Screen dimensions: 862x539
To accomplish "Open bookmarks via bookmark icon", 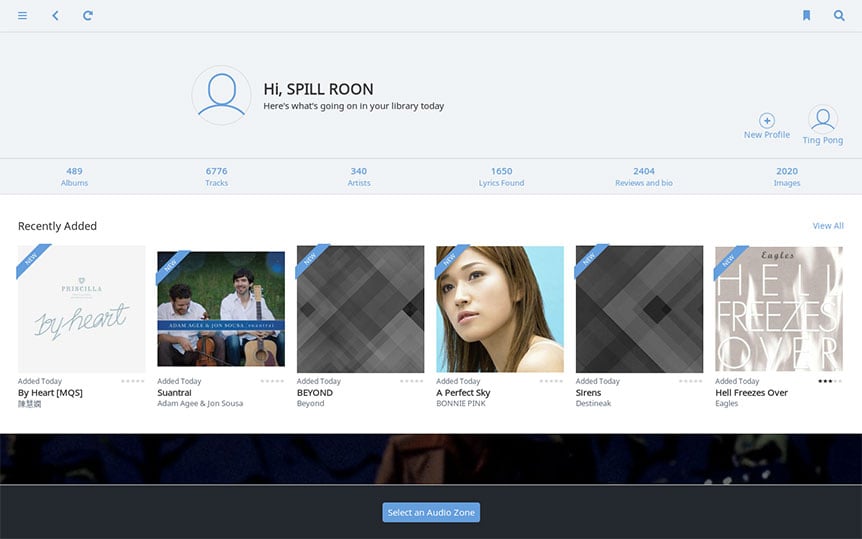I will point(806,15).
